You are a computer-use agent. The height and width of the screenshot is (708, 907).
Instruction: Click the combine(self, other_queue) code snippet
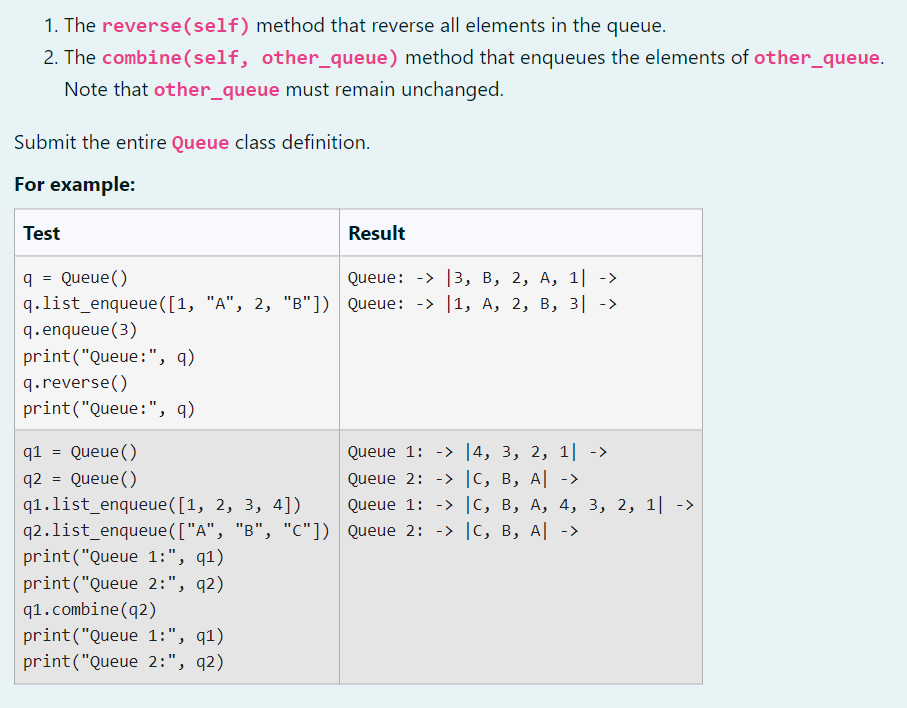click(x=250, y=57)
